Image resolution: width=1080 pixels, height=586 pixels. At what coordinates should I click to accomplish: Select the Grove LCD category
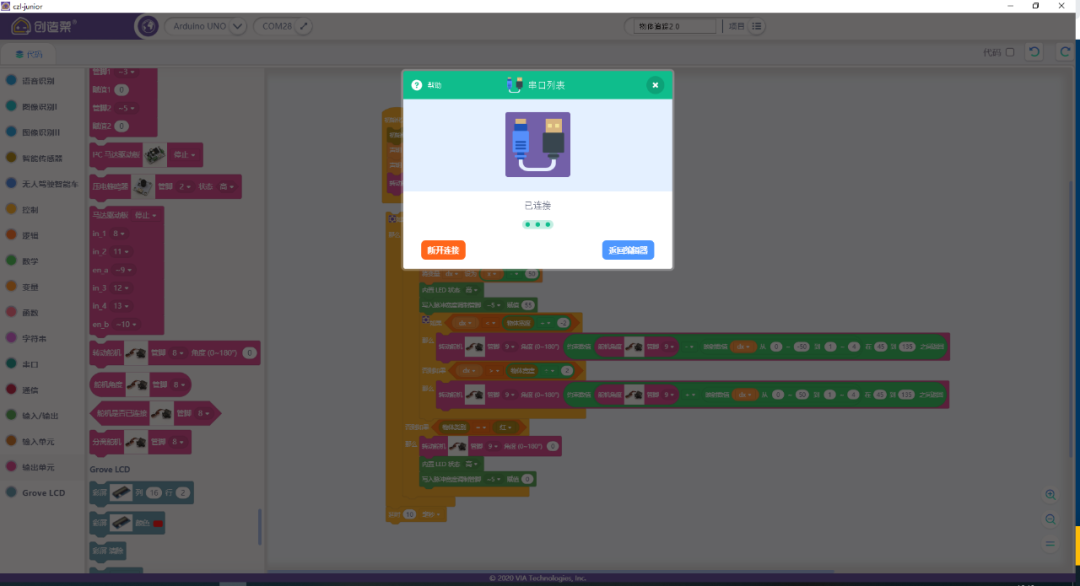pyautogui.click(x=43, y=493)
